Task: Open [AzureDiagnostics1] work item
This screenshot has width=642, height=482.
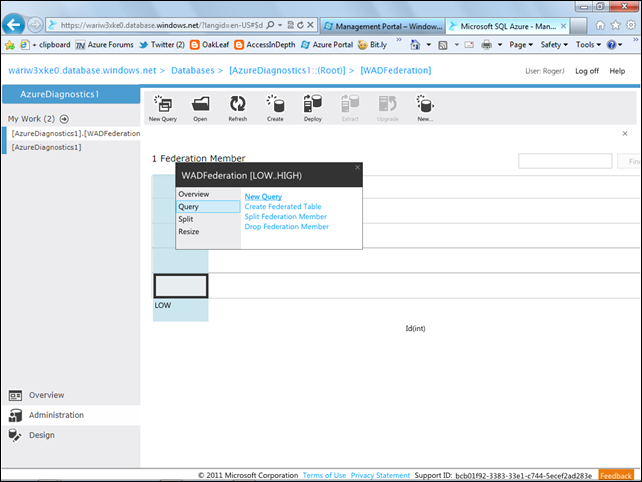Action: 46,147
